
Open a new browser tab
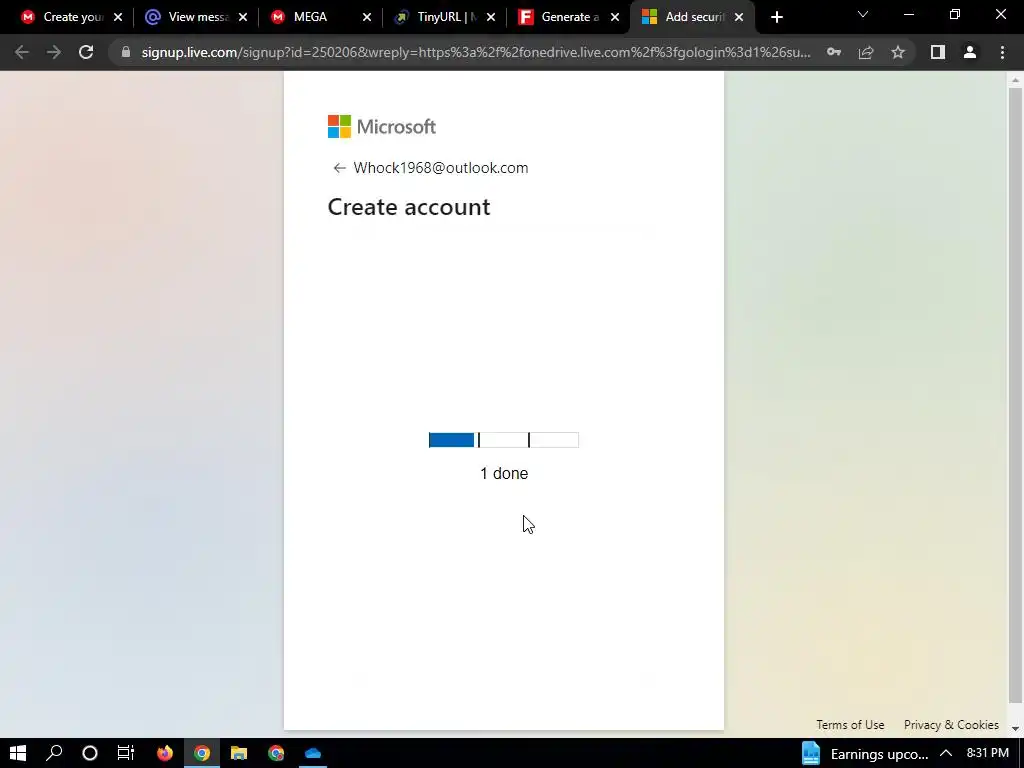(x=776, y=17)
